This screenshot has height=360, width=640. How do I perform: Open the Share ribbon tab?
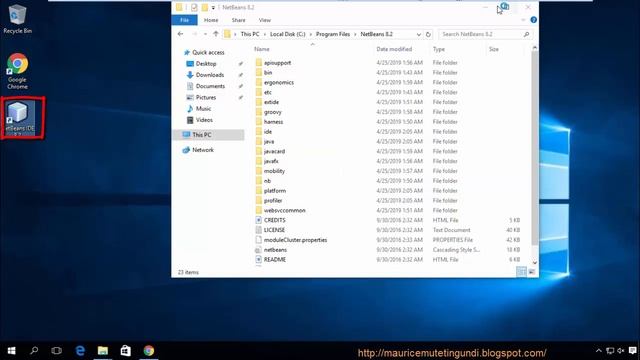pyautogui.click(x=238, y=20)
